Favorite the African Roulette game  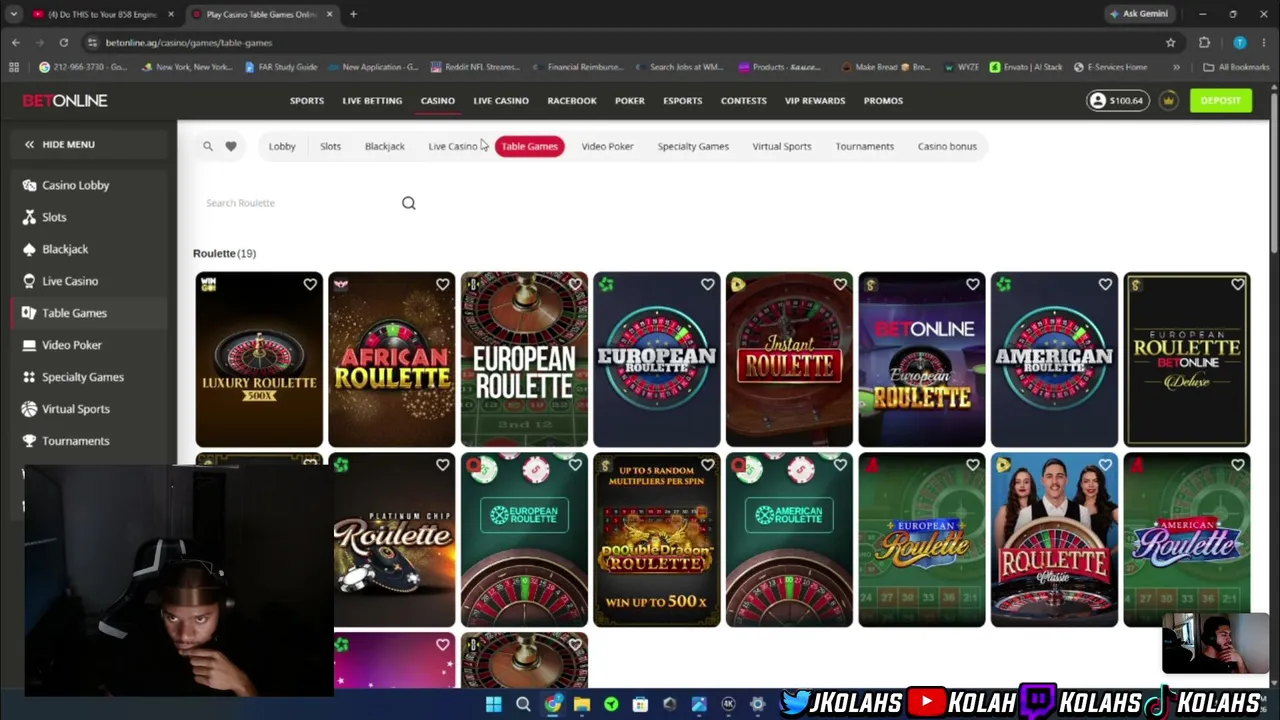442,285
